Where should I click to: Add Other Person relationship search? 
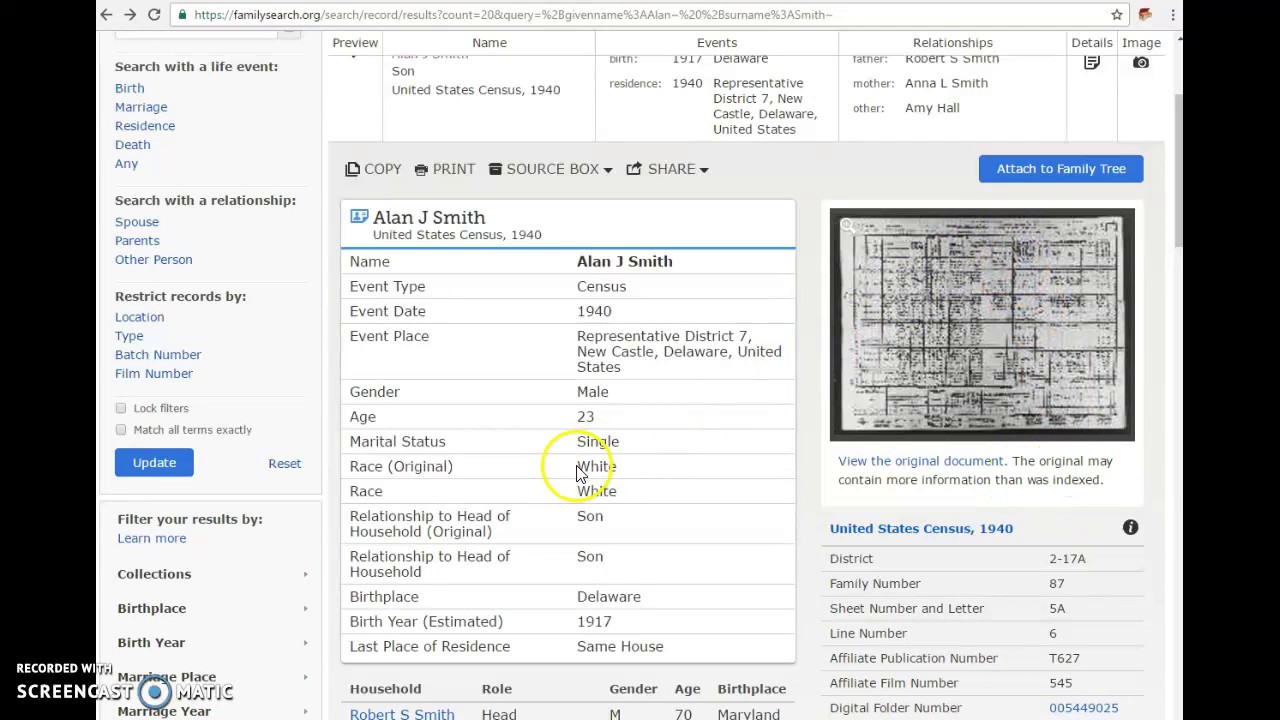154,260
